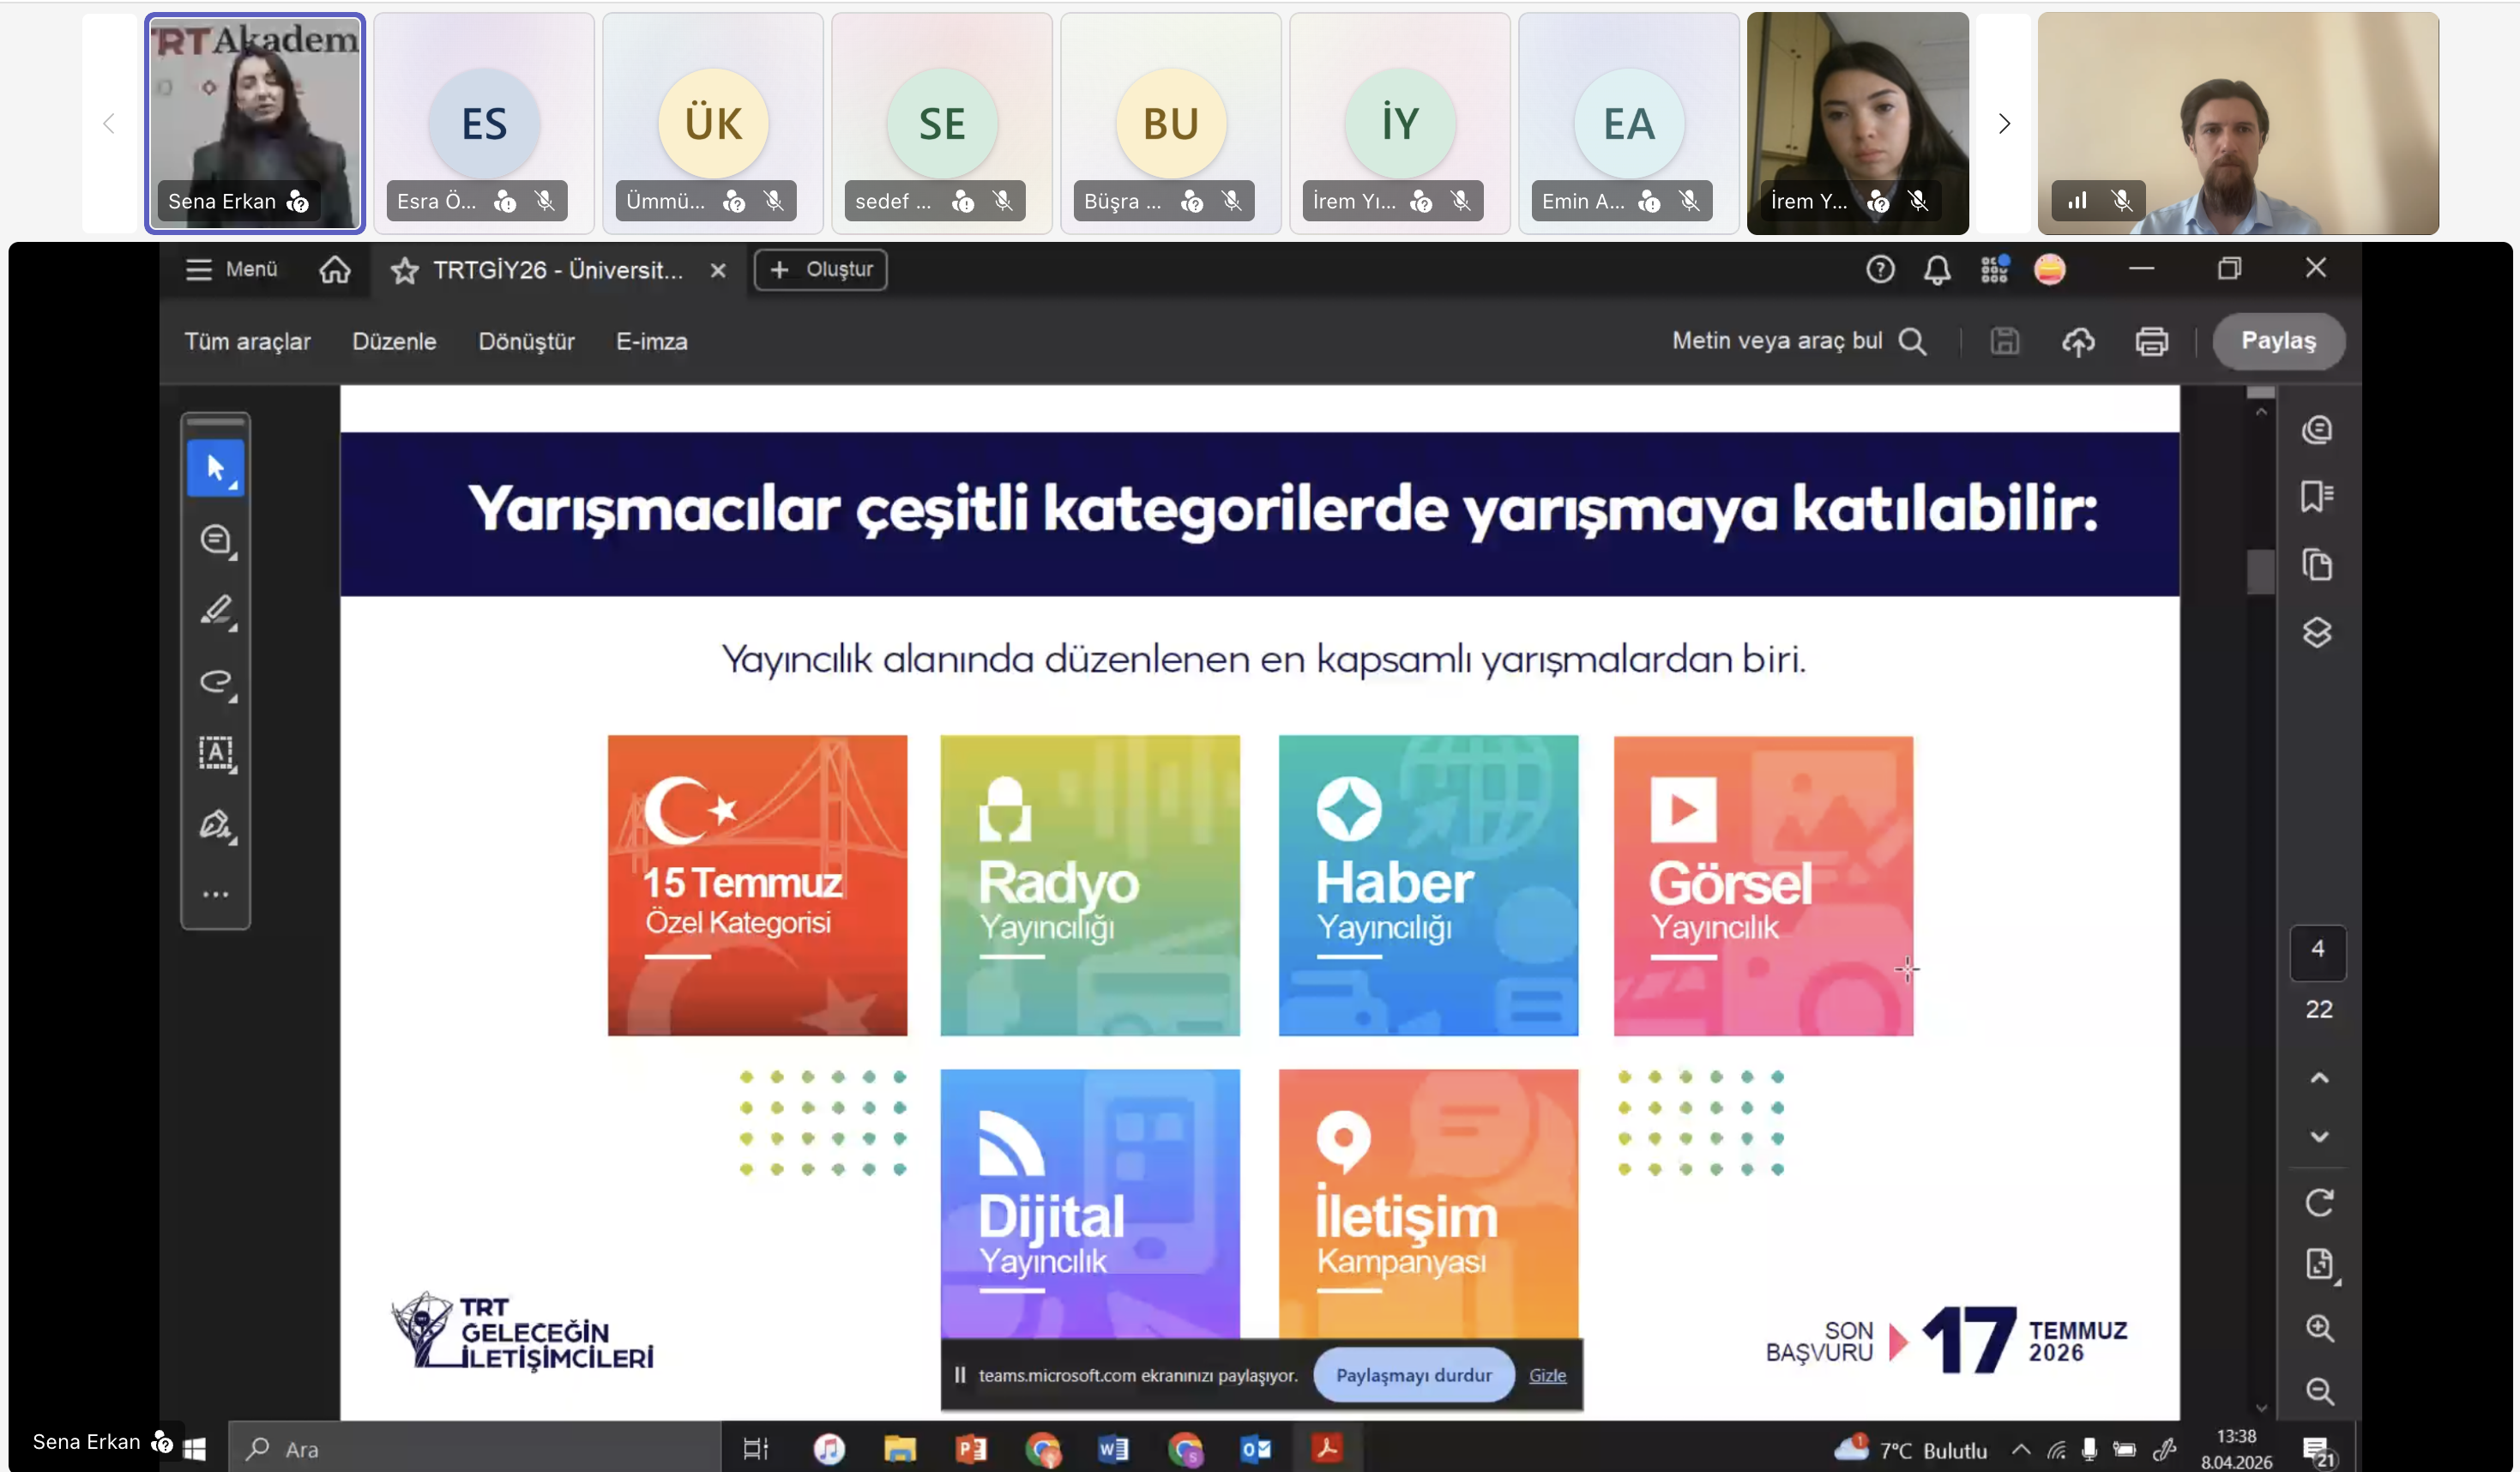The width and height of the screenshot is (2520, 1472).
Task: Open the bookmarks panel icon
Action: [x=2316, y=497]
